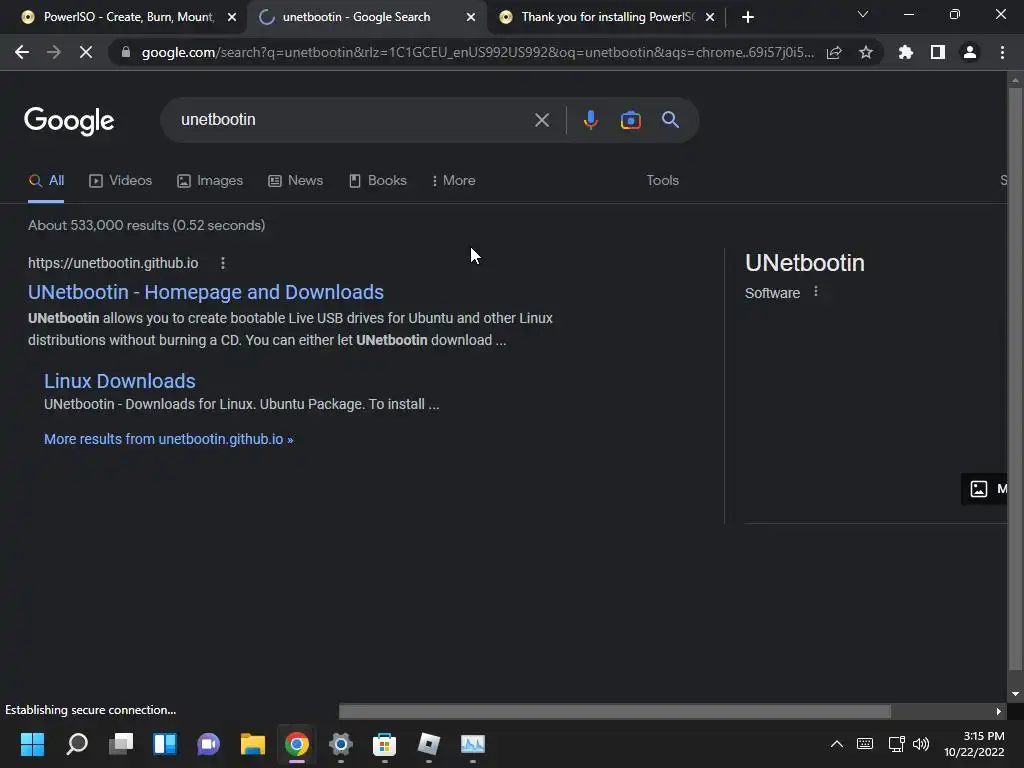Click the Google search magnifier button
This screenshot has width=1024, height=768.
pos(670,120)
